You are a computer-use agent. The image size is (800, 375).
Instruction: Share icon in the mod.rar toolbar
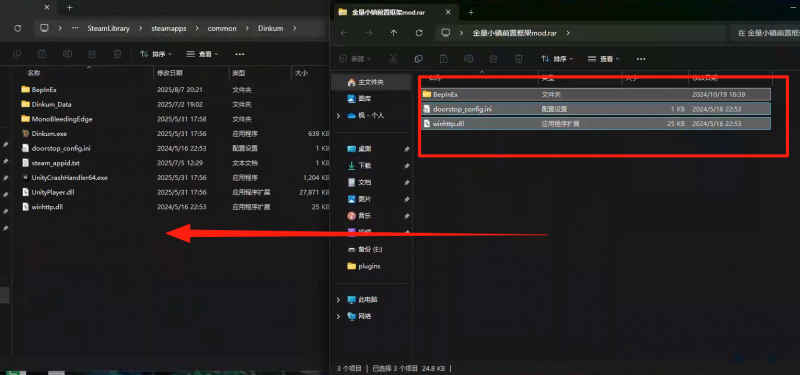(x=493, y=59)
